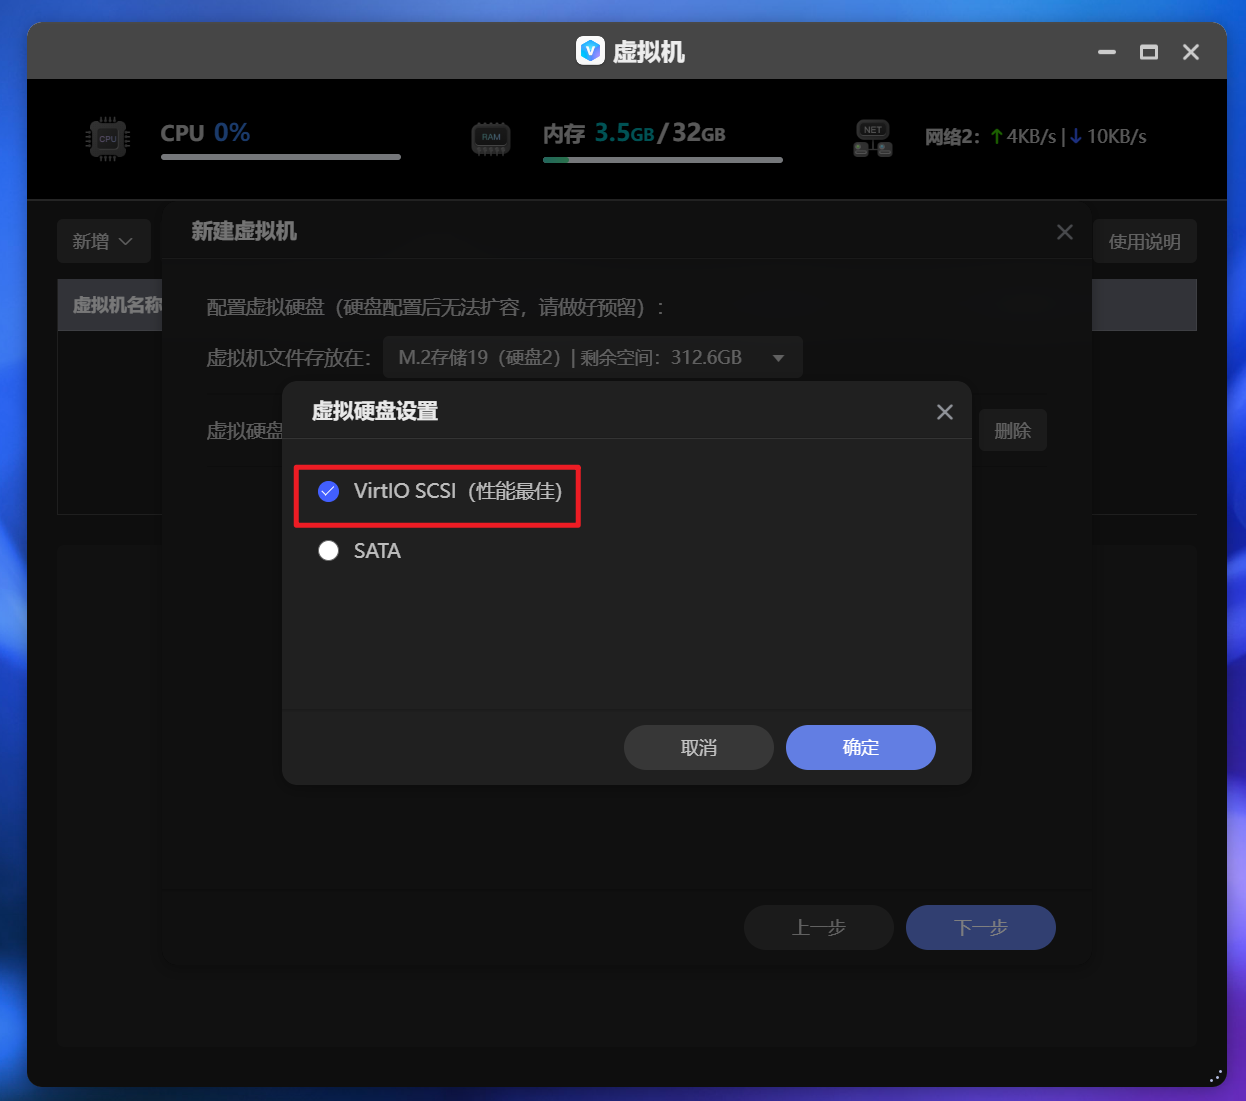This screenshot has width=1246, height=1101.
Task: Click the 虚拟硬盘设置 dialog title
Action: click(375, 411)
